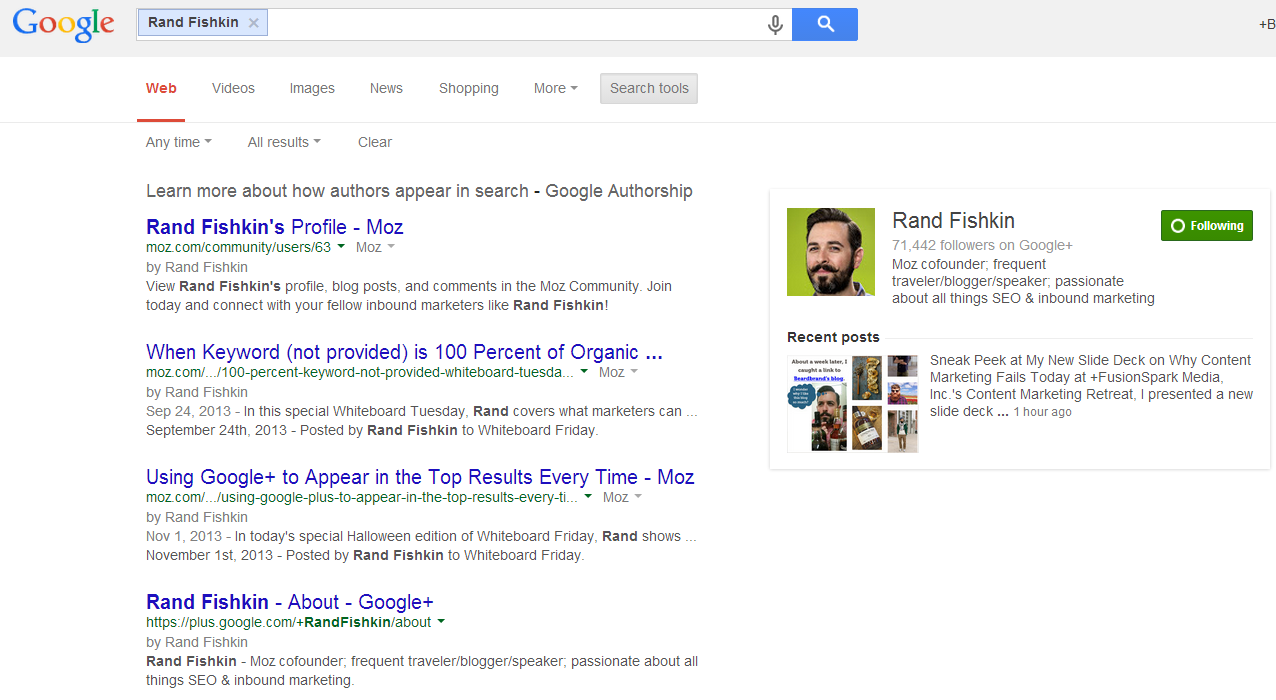Open the All results filter dropdown

[284, 142]
